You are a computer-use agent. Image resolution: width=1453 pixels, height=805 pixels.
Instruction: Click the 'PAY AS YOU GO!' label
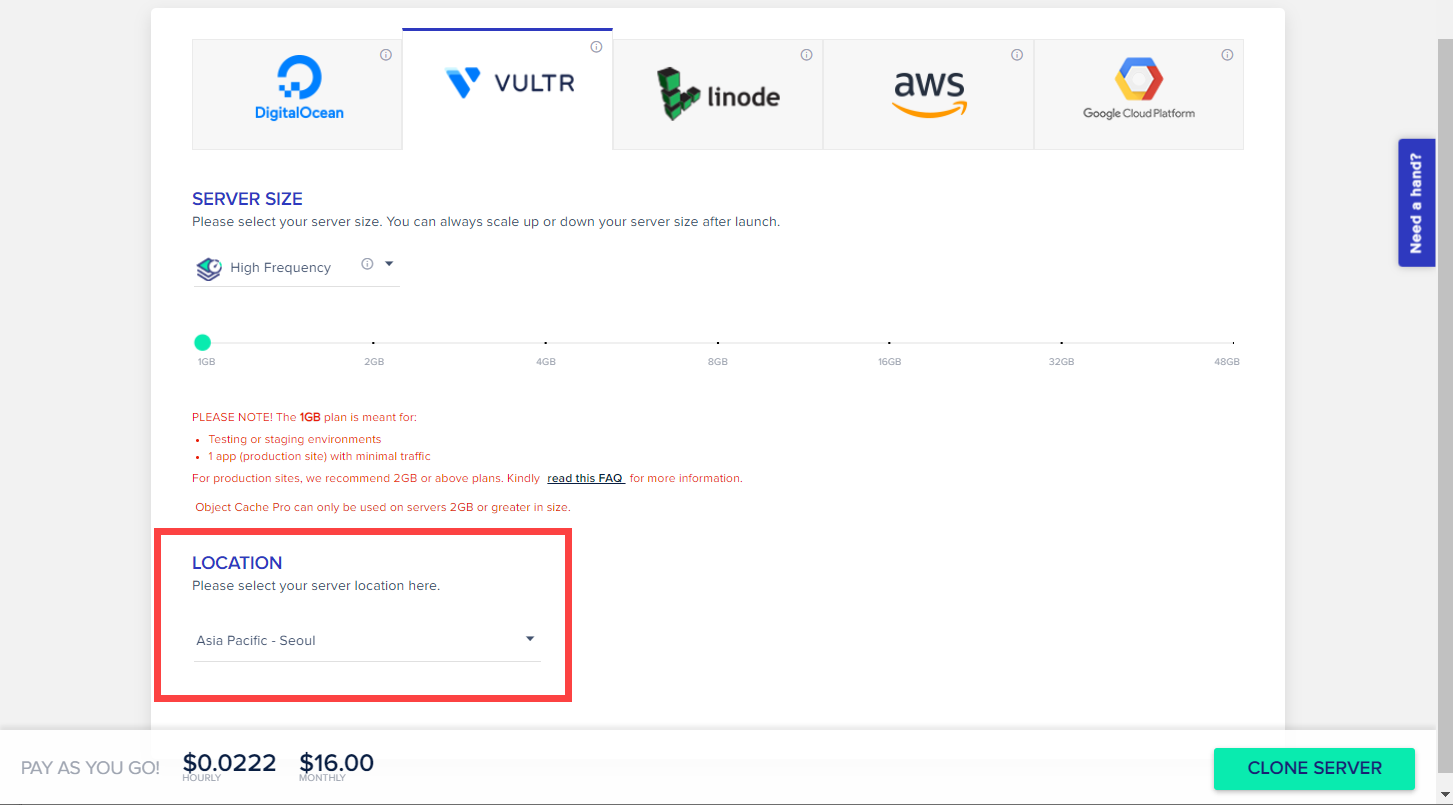point(90,768)
